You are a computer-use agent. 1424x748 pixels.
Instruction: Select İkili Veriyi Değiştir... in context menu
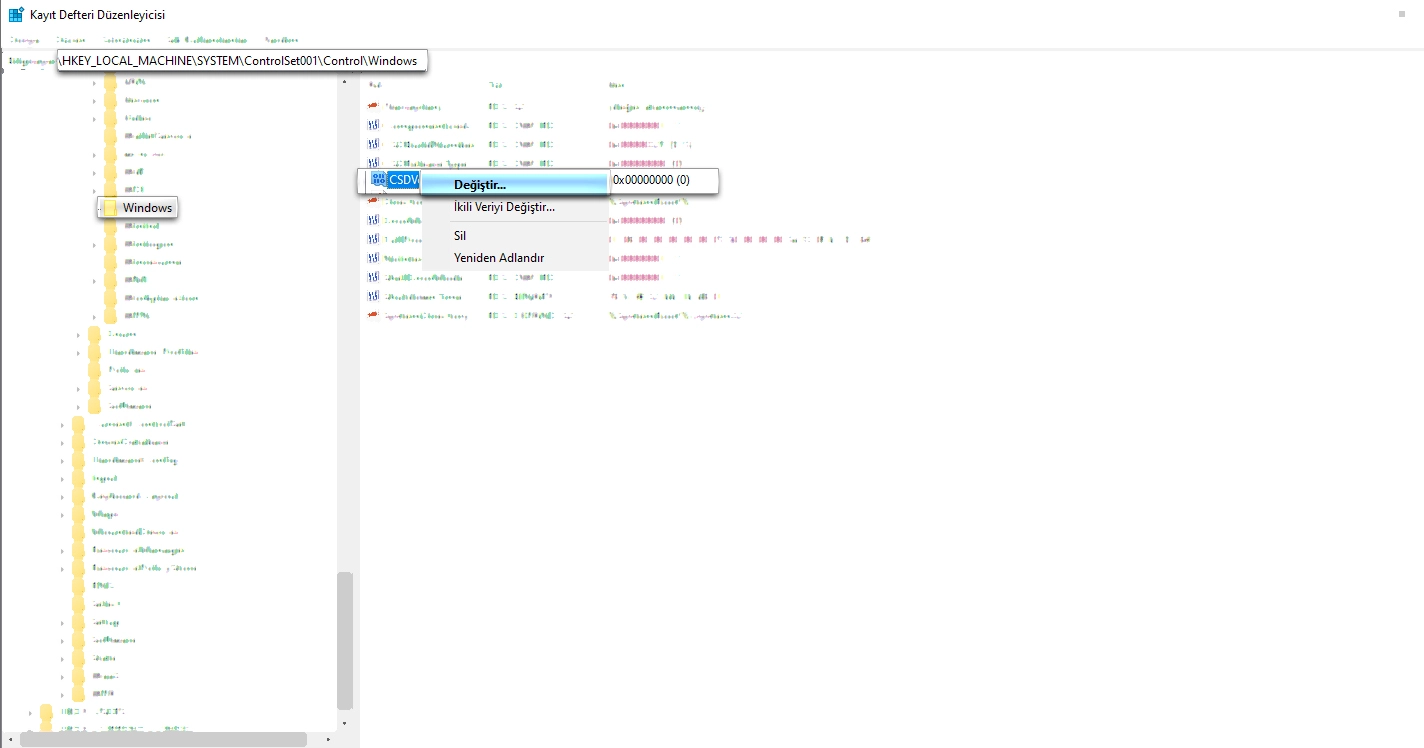coord(503,207)
